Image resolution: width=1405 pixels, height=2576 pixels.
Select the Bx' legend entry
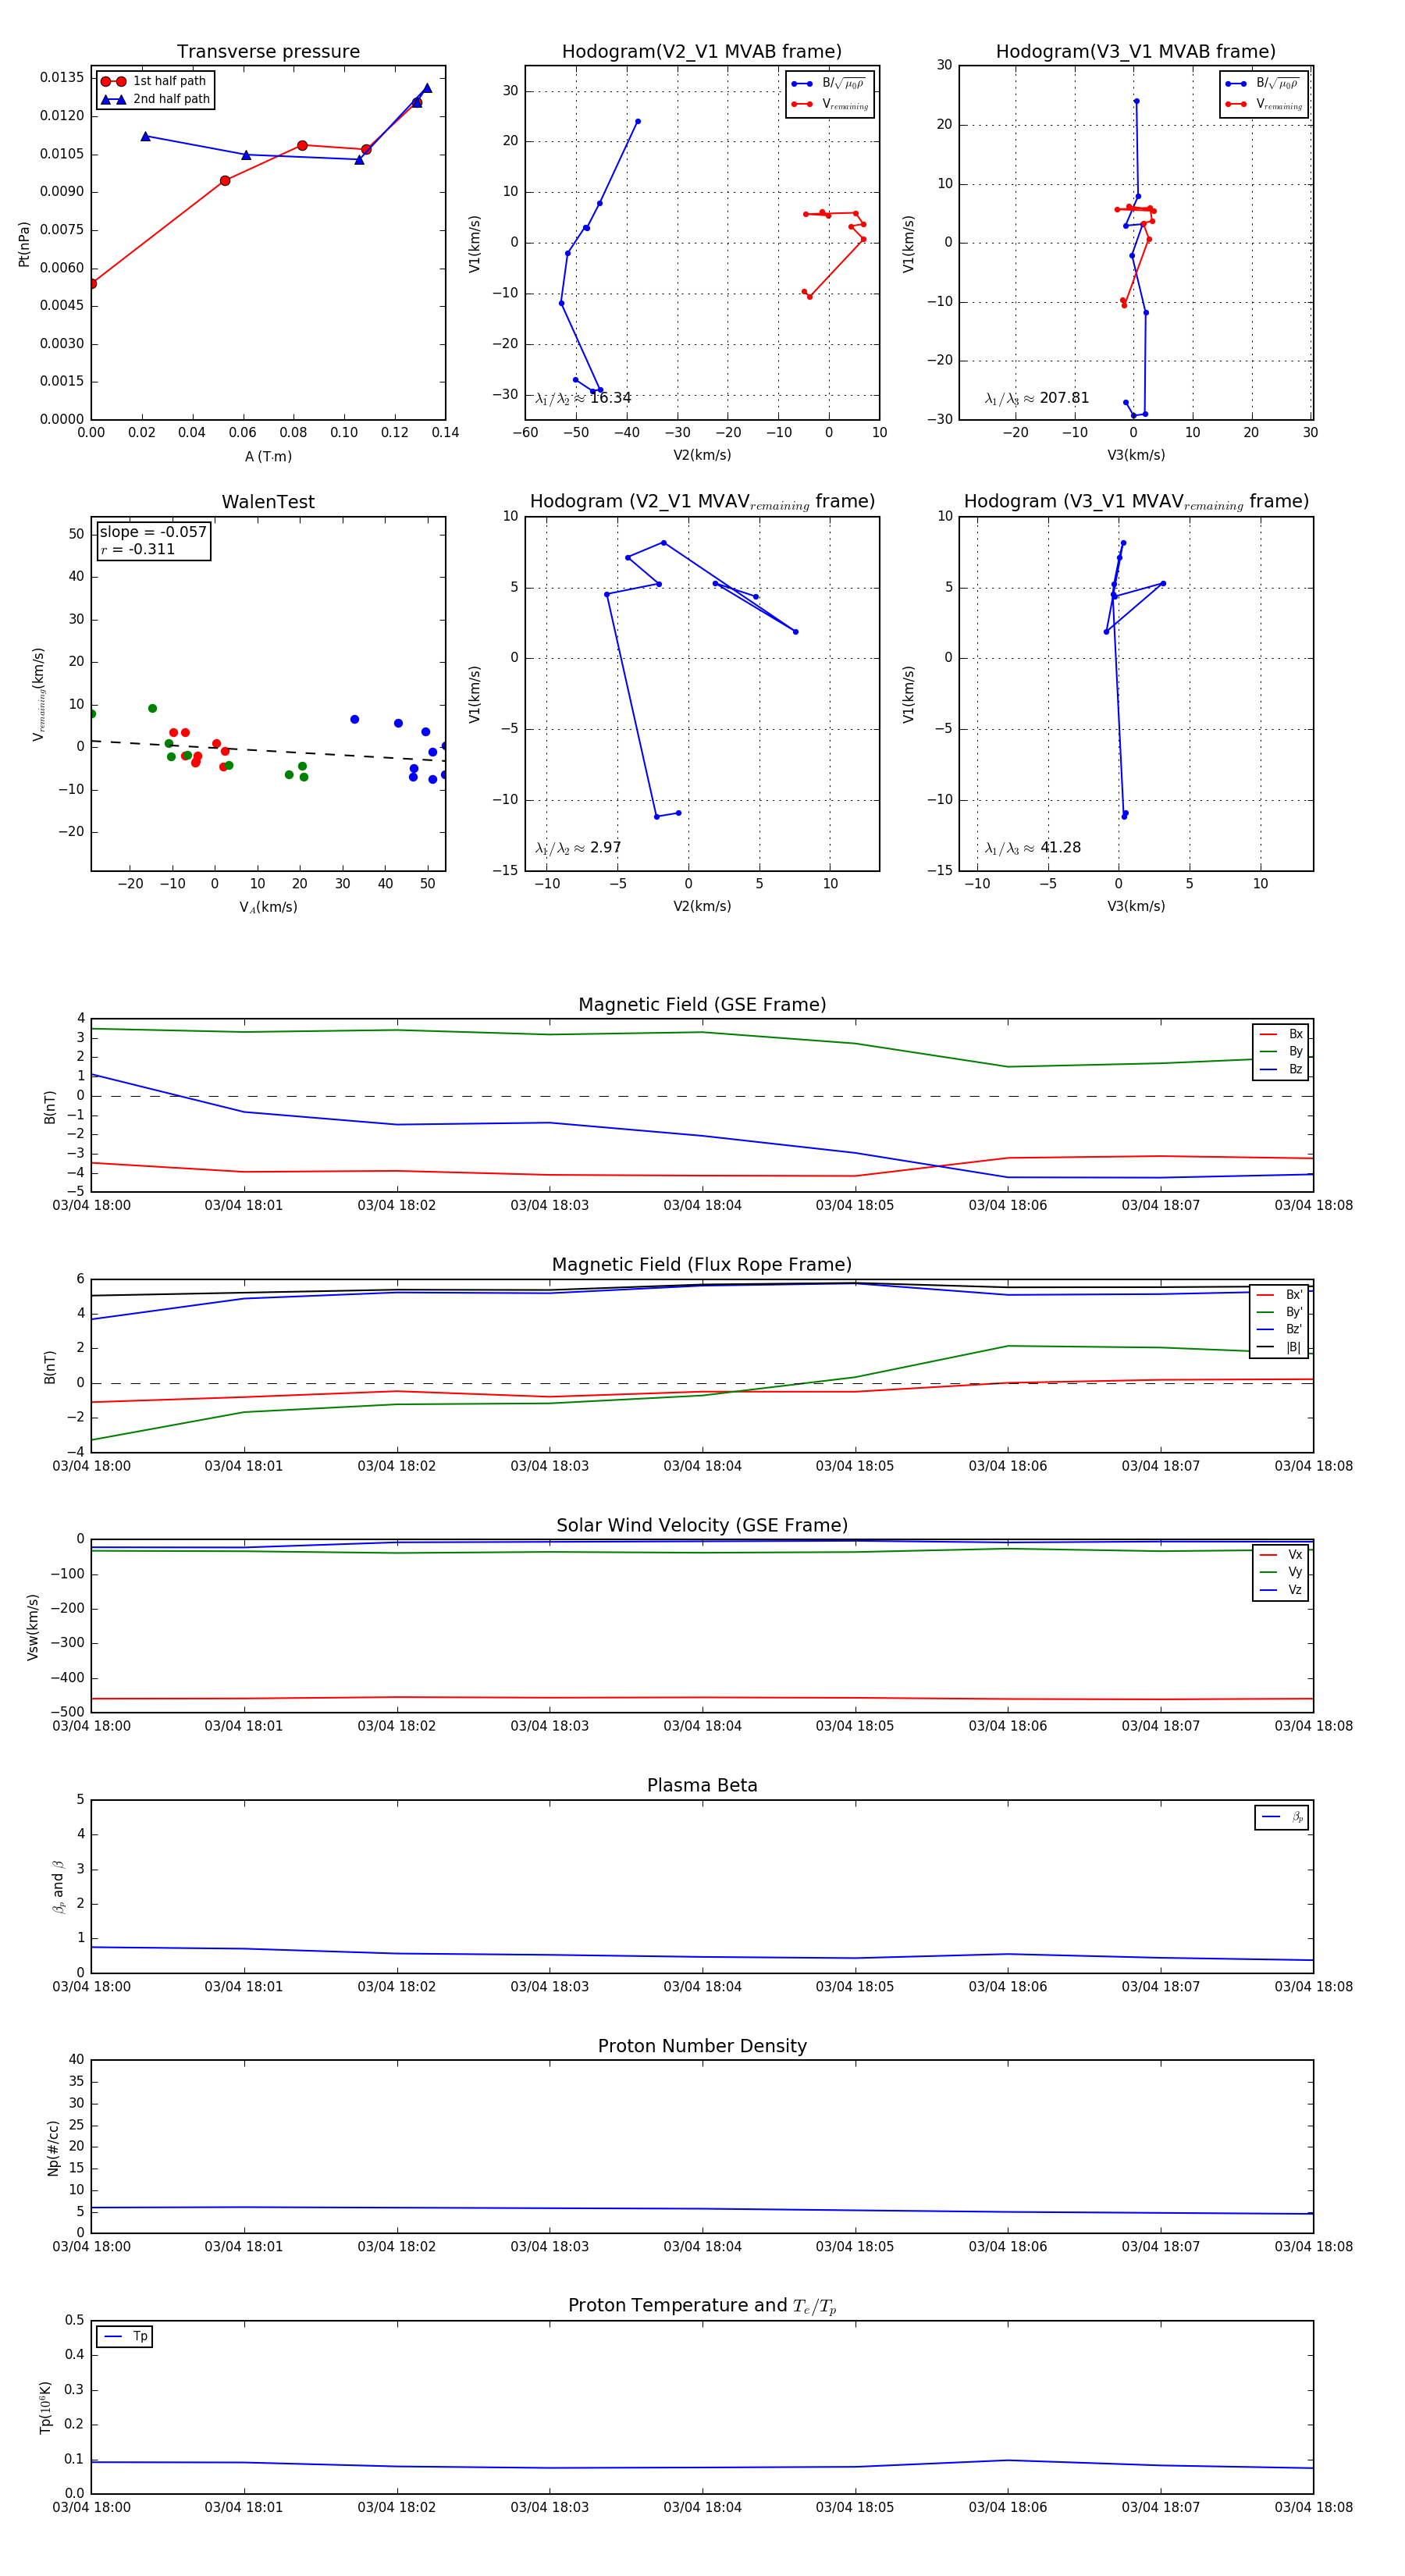[1280, 1295]
